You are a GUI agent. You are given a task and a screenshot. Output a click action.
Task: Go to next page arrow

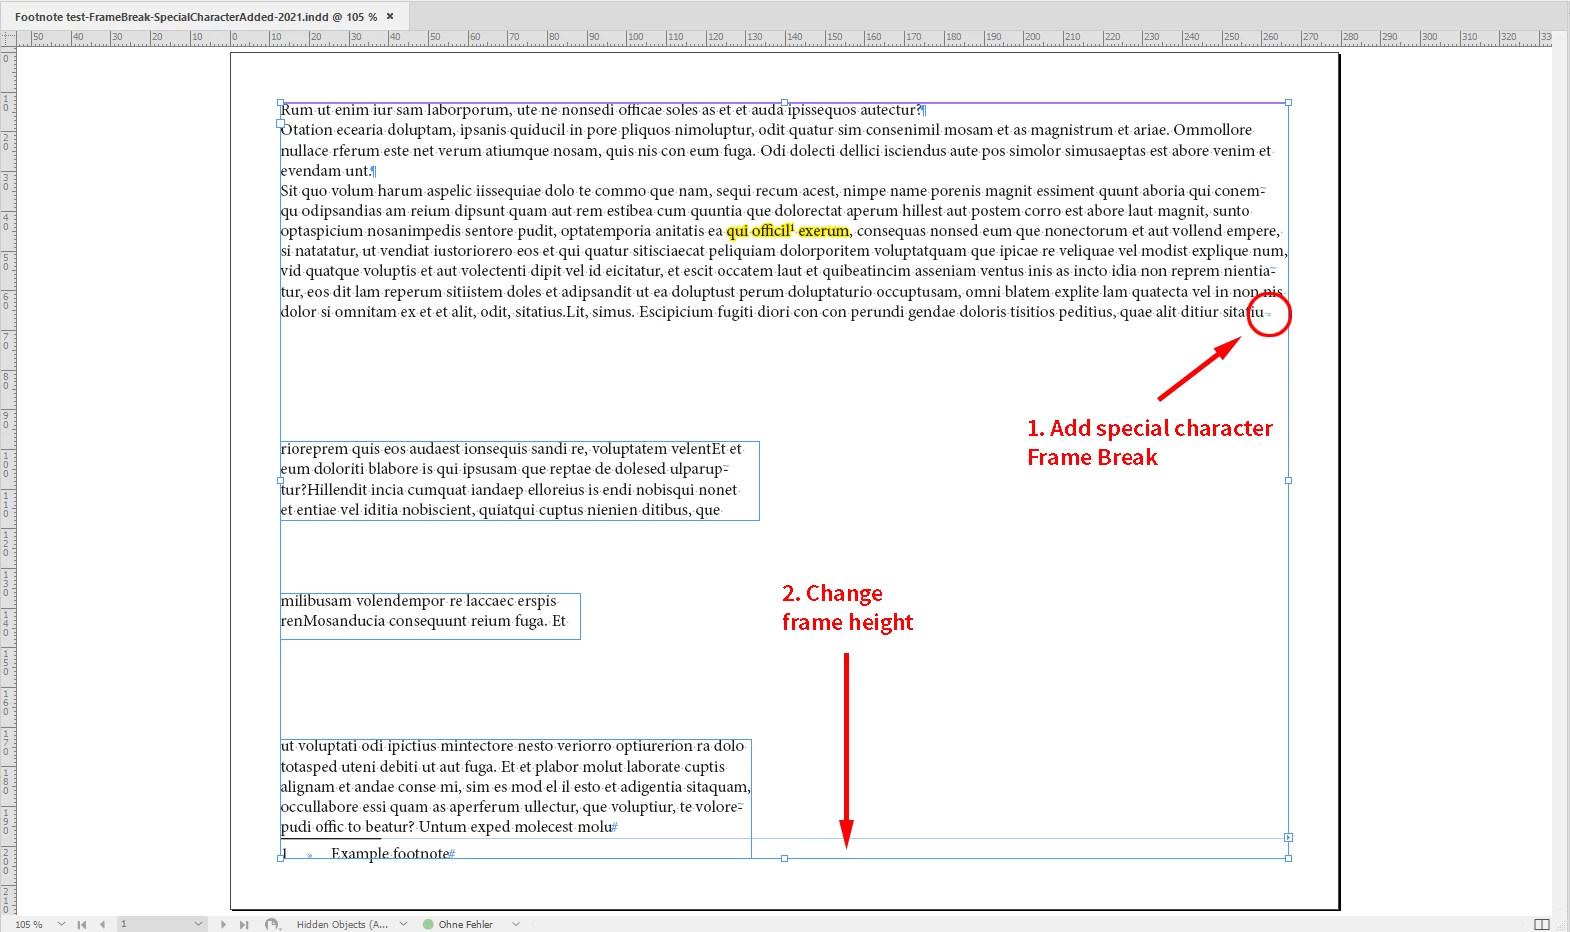point(223,924)
